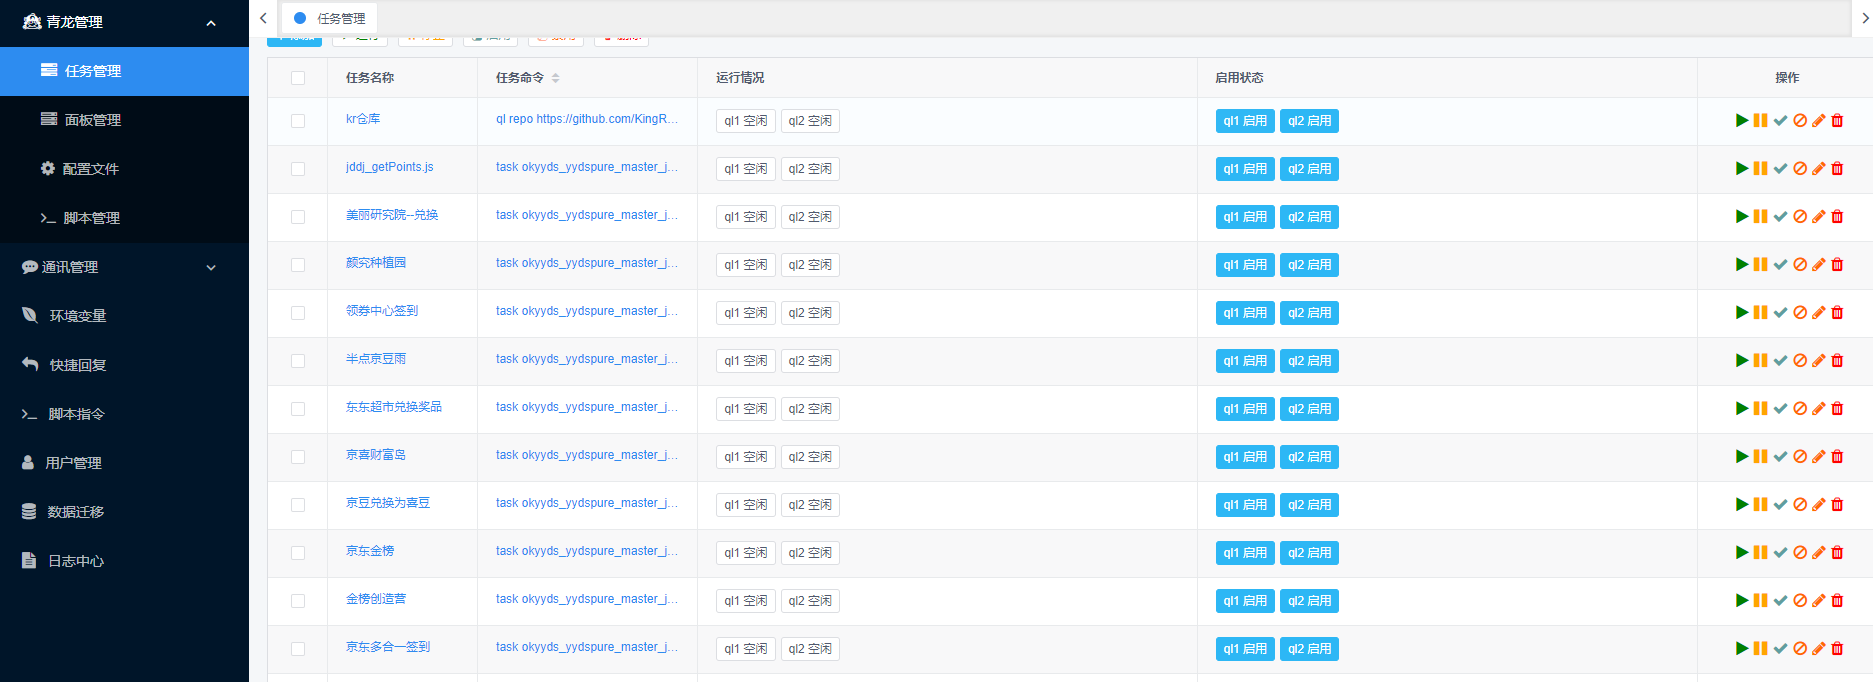Click ql2 启用 button for 京东金榜
This screenshot has width=1873, height=682.
pos(1309,553)
